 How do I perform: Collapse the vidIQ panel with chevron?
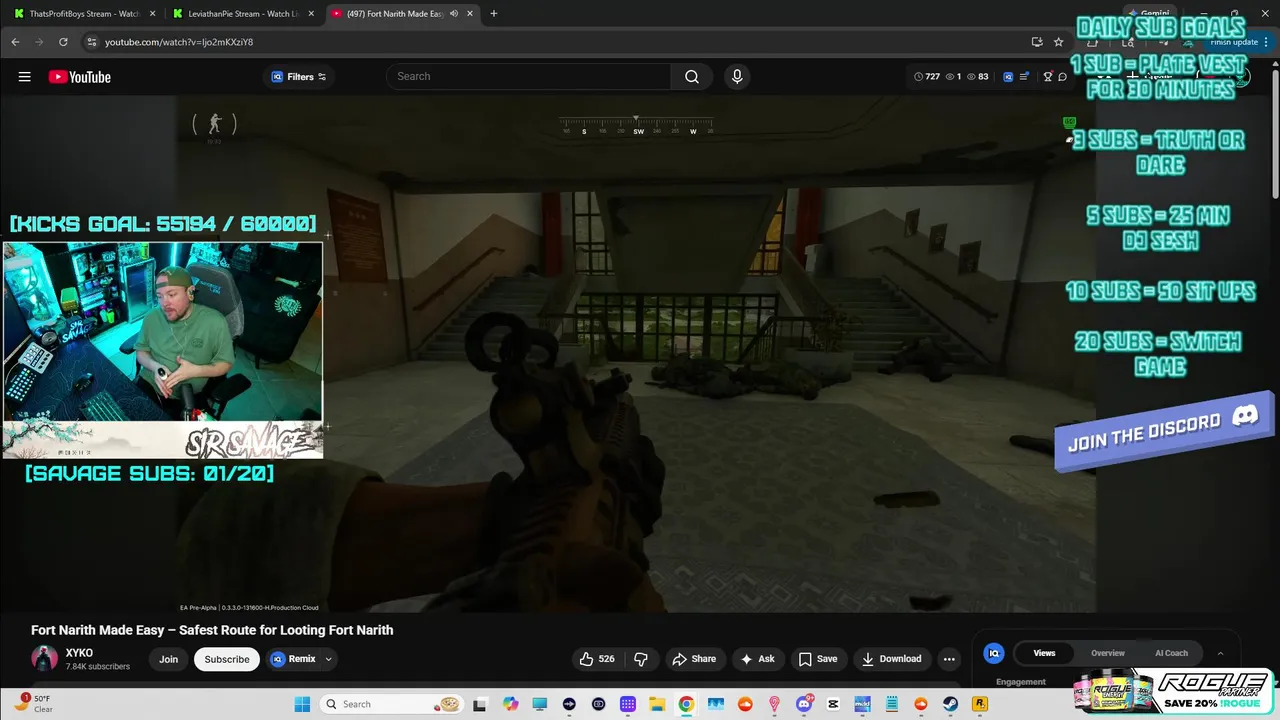point(1220,653)
